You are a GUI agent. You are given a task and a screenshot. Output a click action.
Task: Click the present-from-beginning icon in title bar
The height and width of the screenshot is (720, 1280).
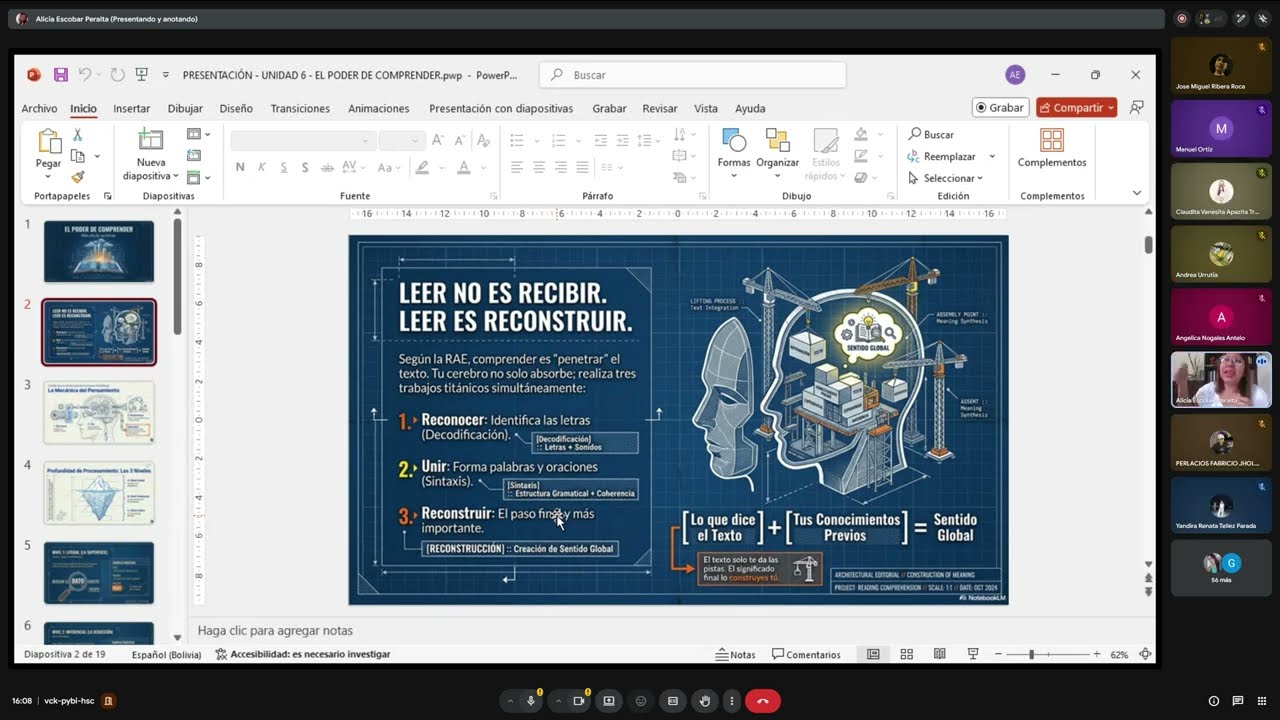point(142,75)
